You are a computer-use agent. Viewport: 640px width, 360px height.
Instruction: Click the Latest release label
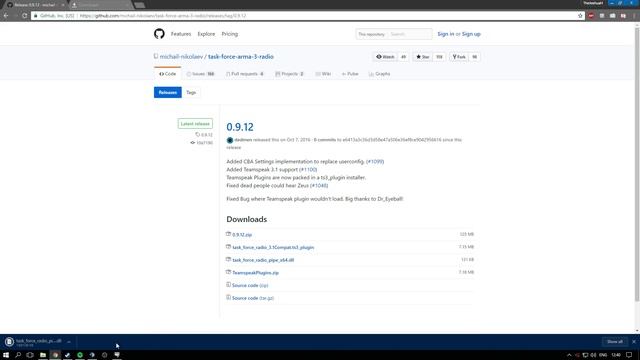(x=195, y=124)
